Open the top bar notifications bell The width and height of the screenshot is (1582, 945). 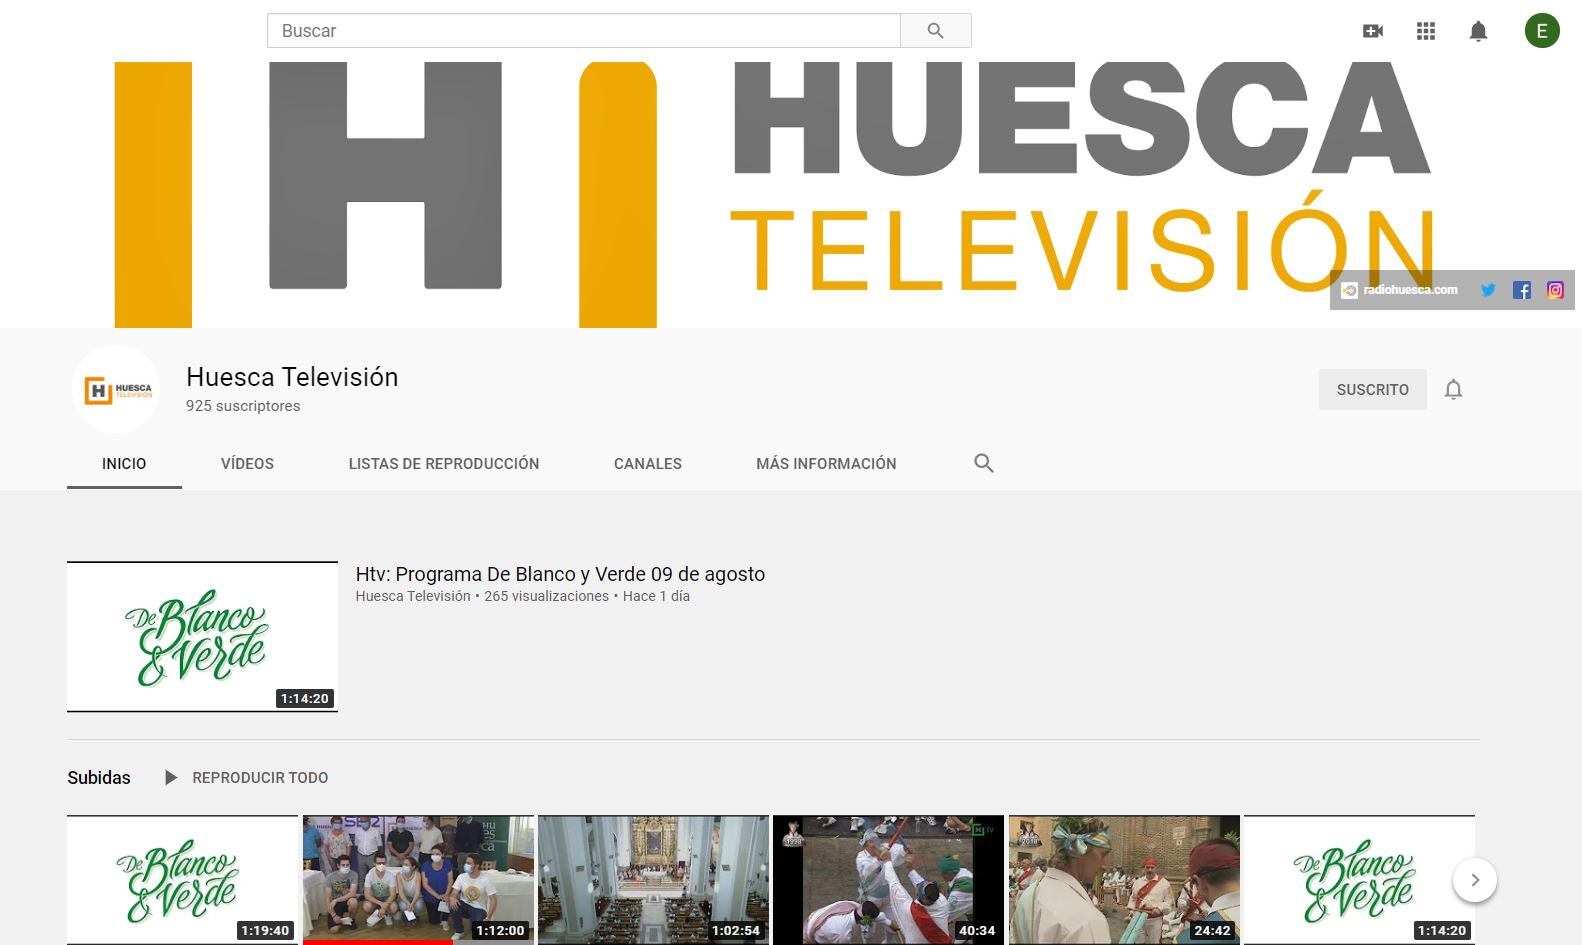(1478, 31)
